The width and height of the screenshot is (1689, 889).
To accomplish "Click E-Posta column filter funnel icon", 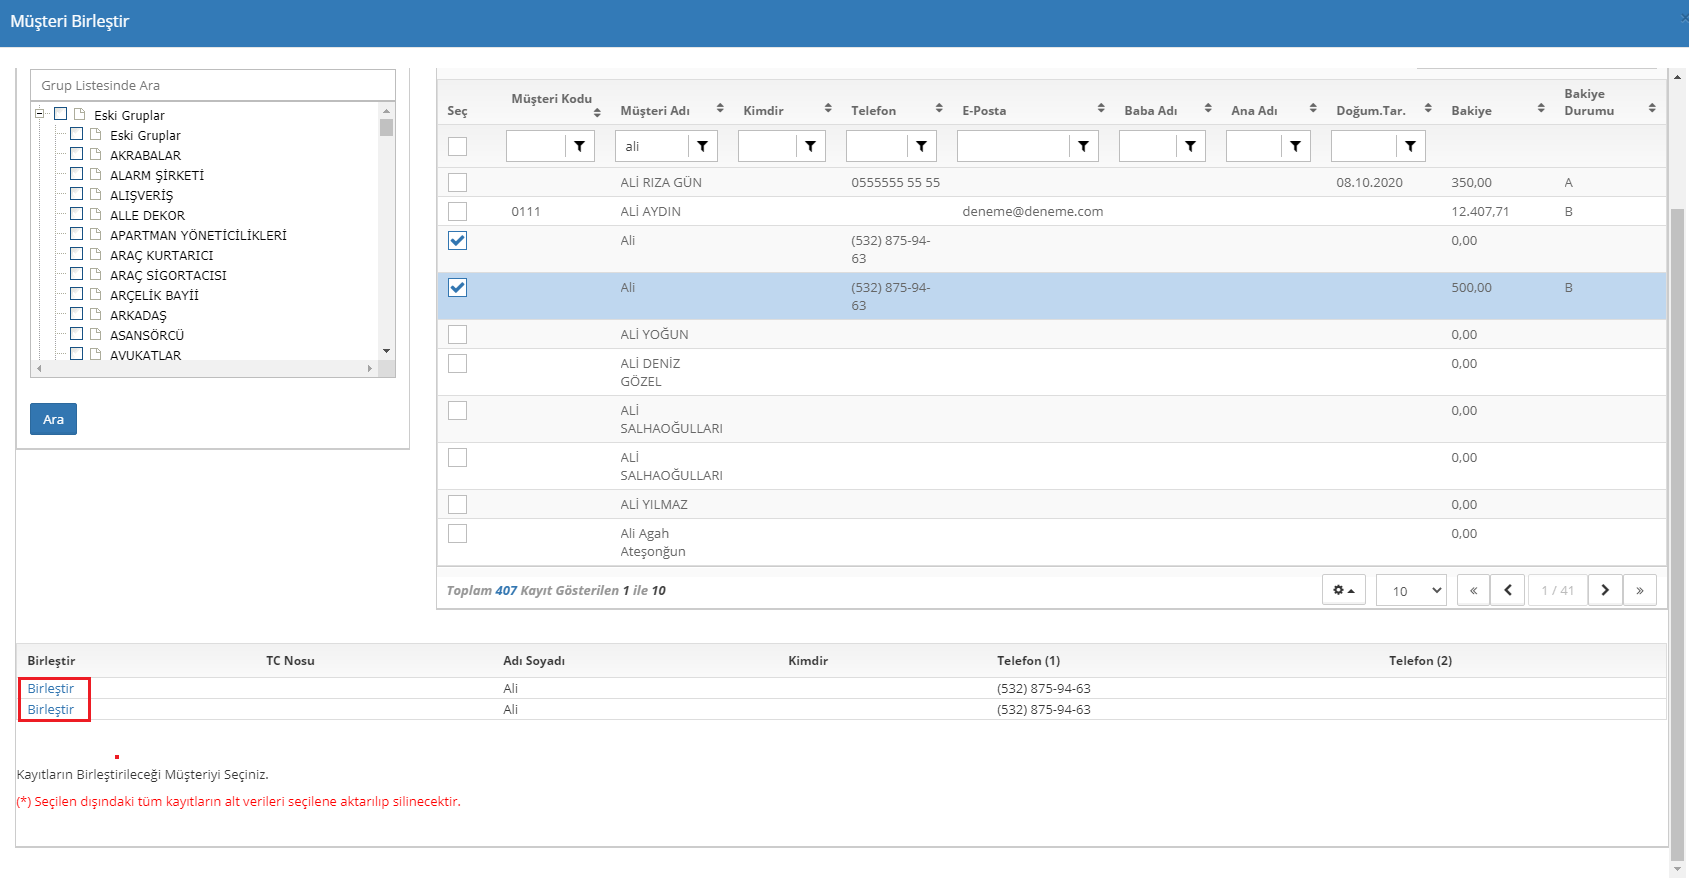I will pos(1083,146).
